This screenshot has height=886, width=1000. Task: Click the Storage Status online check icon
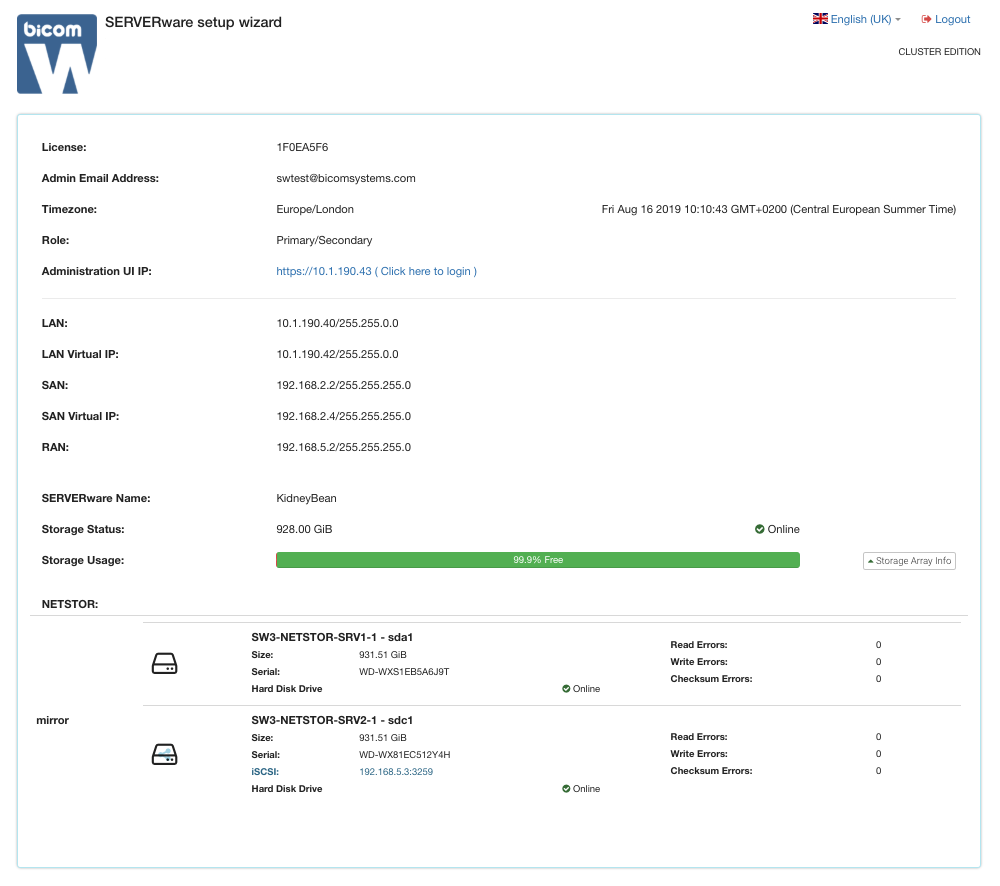[760, 529]
